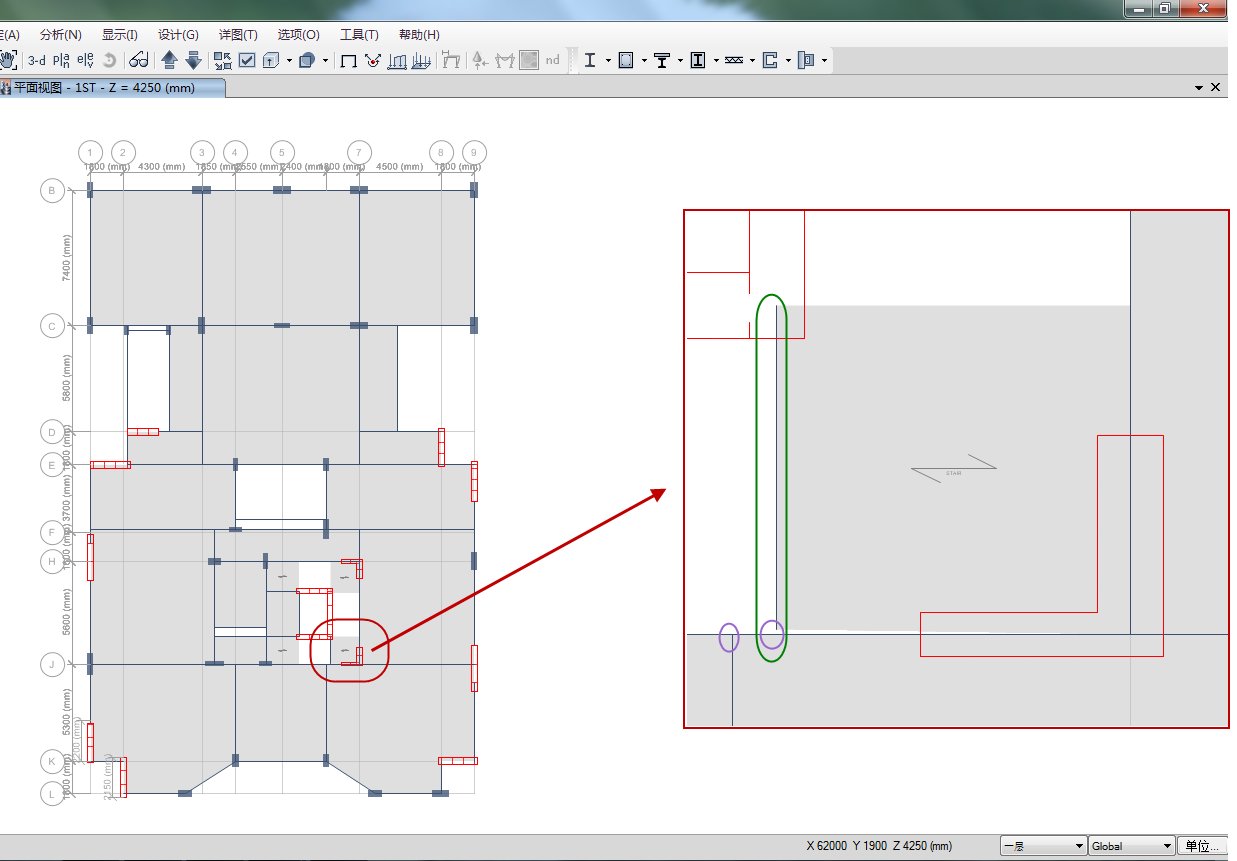Viewport: 1237px width, 861px height.
Task: Open the story selector combo box
Action: tap(1043, 846)
